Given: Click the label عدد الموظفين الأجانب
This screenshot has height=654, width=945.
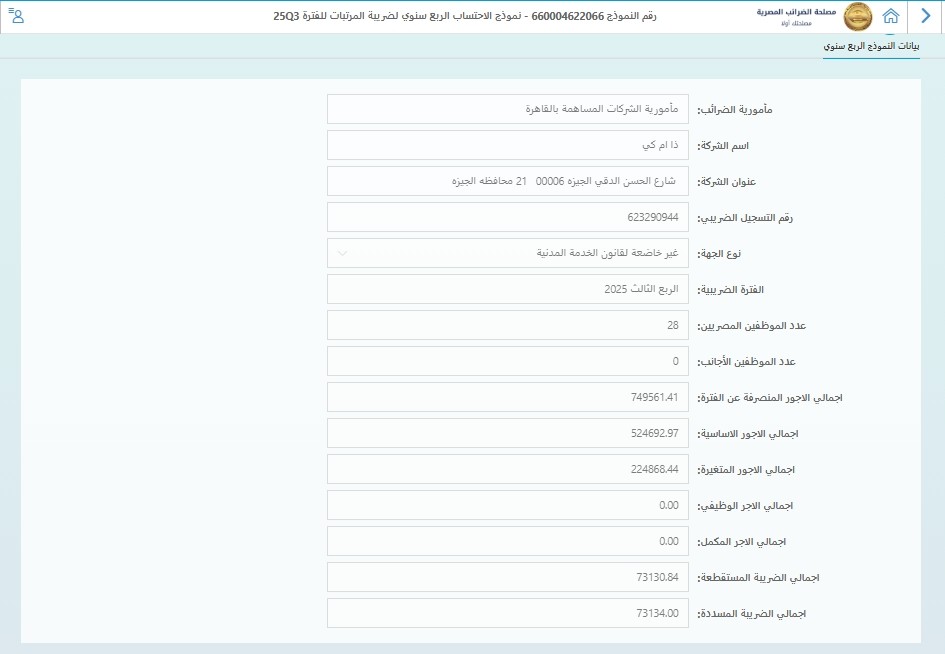Looking at the screenshot, I should [746, 362].
